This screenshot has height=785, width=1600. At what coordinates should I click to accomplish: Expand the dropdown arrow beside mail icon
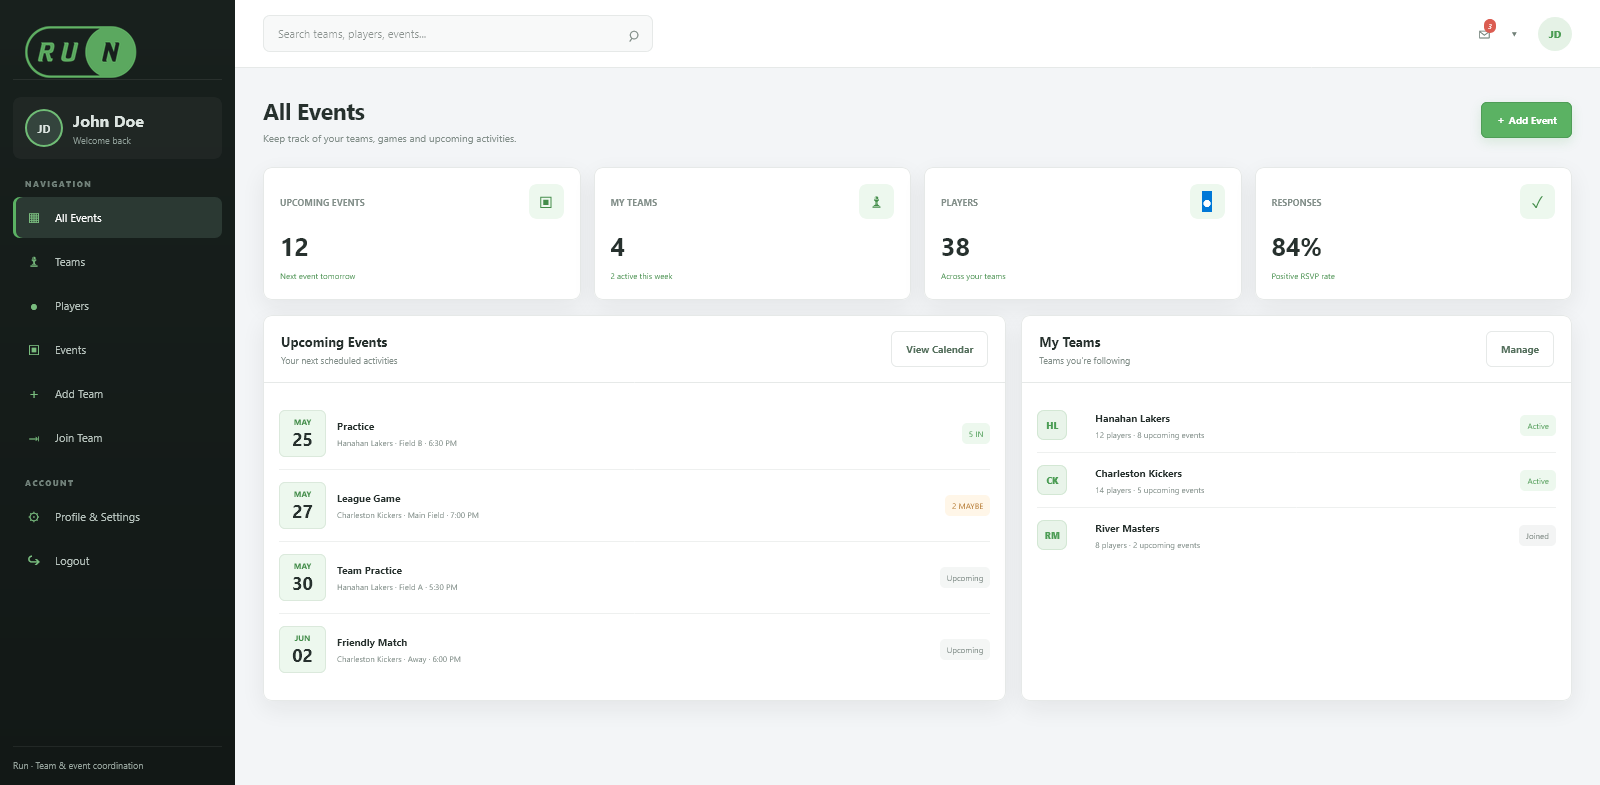tap(1514, 34)
